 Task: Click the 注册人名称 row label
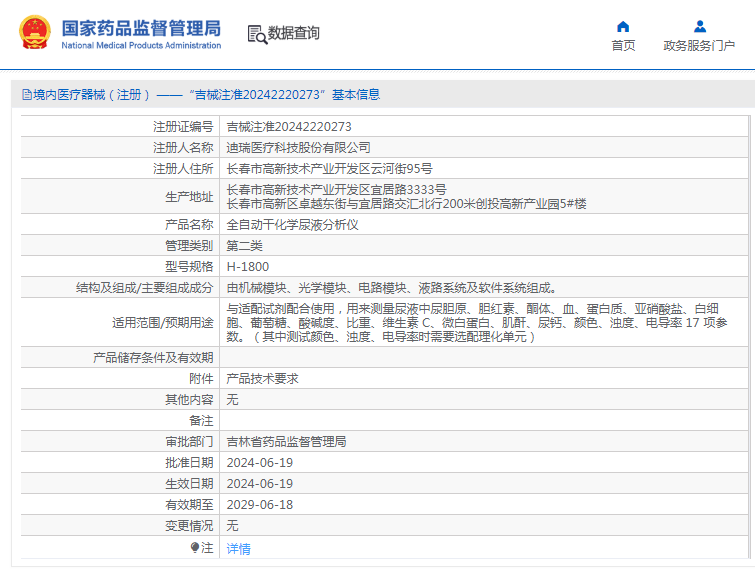183,148
